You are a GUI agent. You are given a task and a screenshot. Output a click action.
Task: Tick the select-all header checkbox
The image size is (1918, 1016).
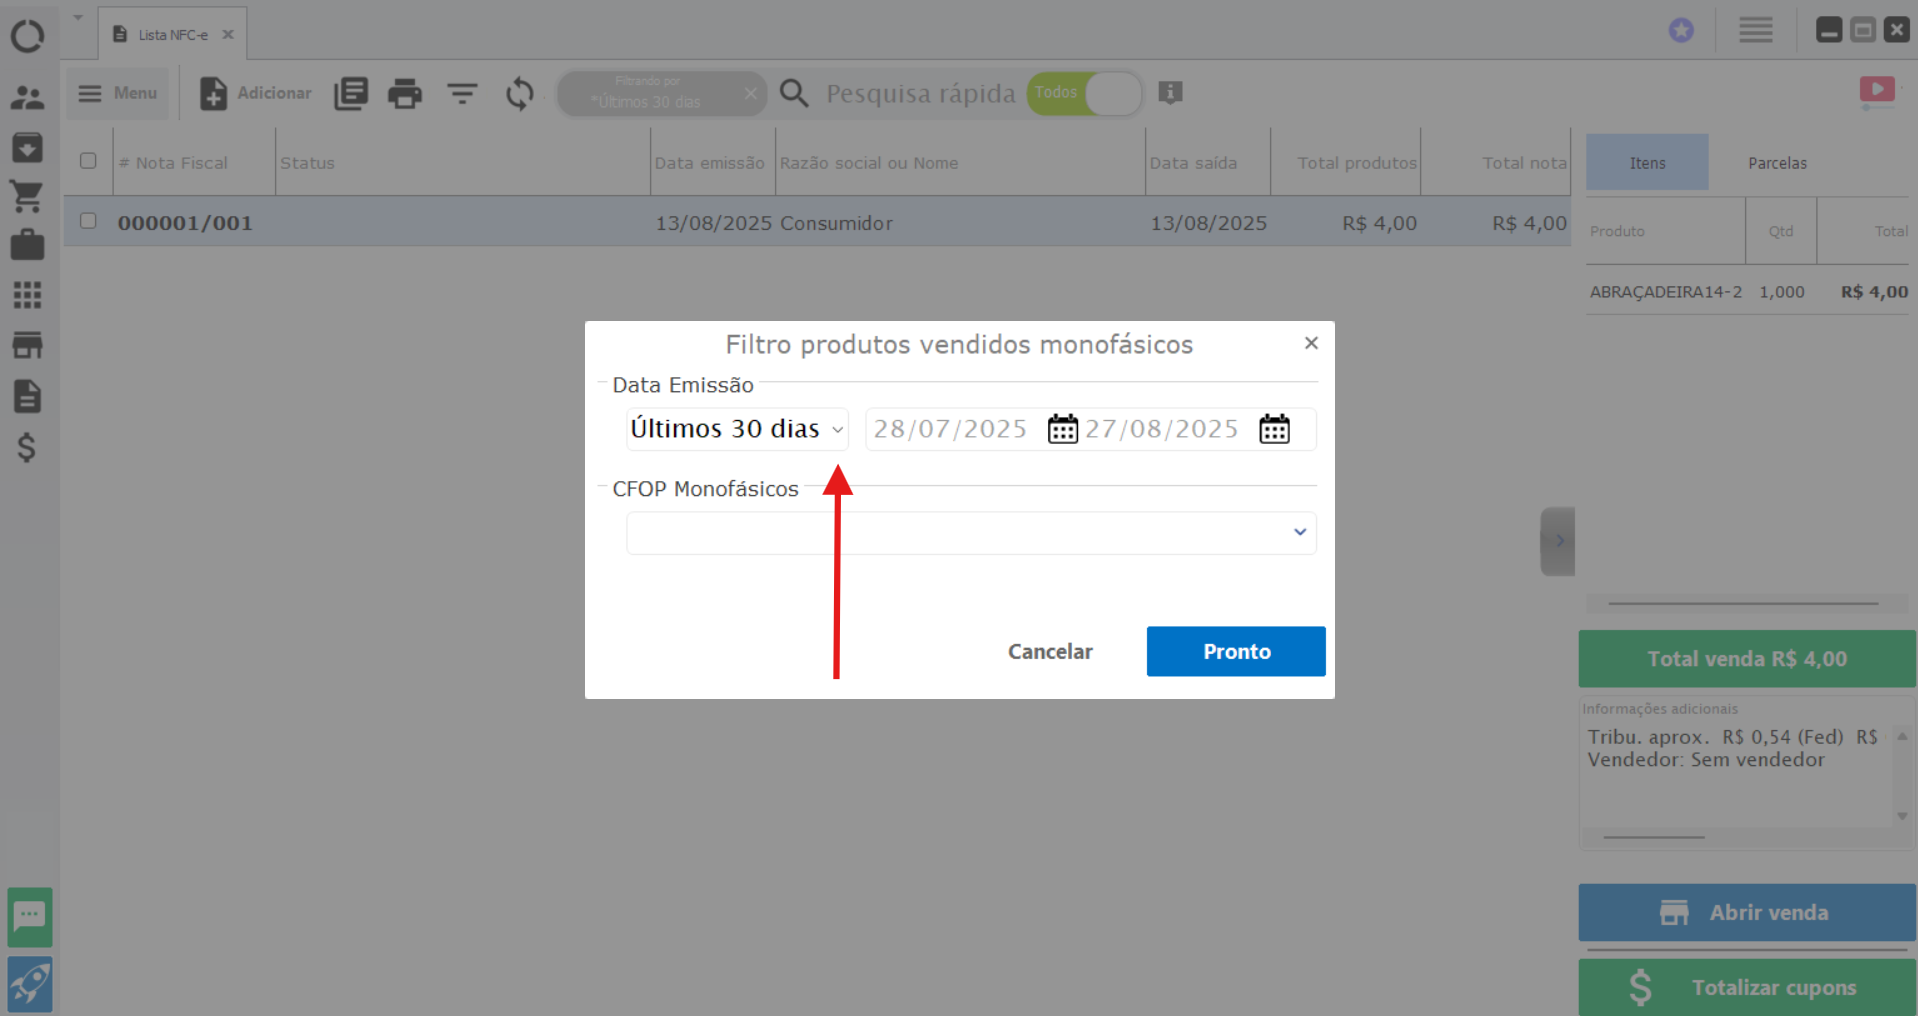pos(88,161)
